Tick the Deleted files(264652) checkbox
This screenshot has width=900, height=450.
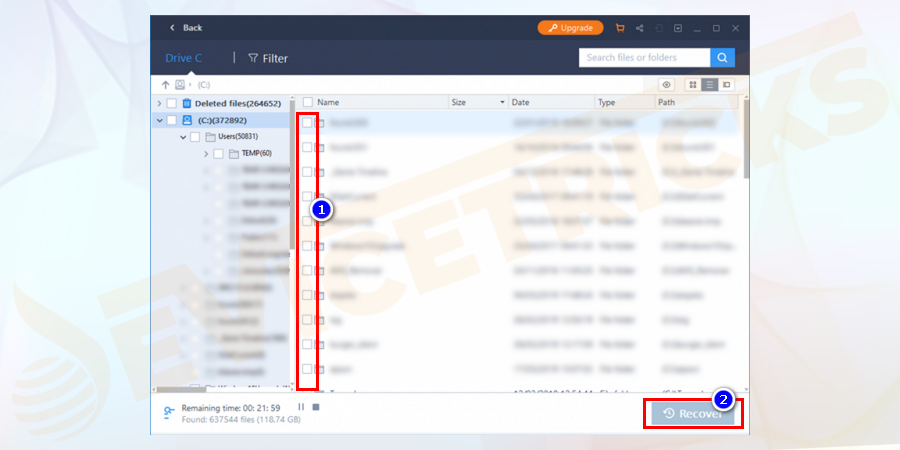coord(171,104)
